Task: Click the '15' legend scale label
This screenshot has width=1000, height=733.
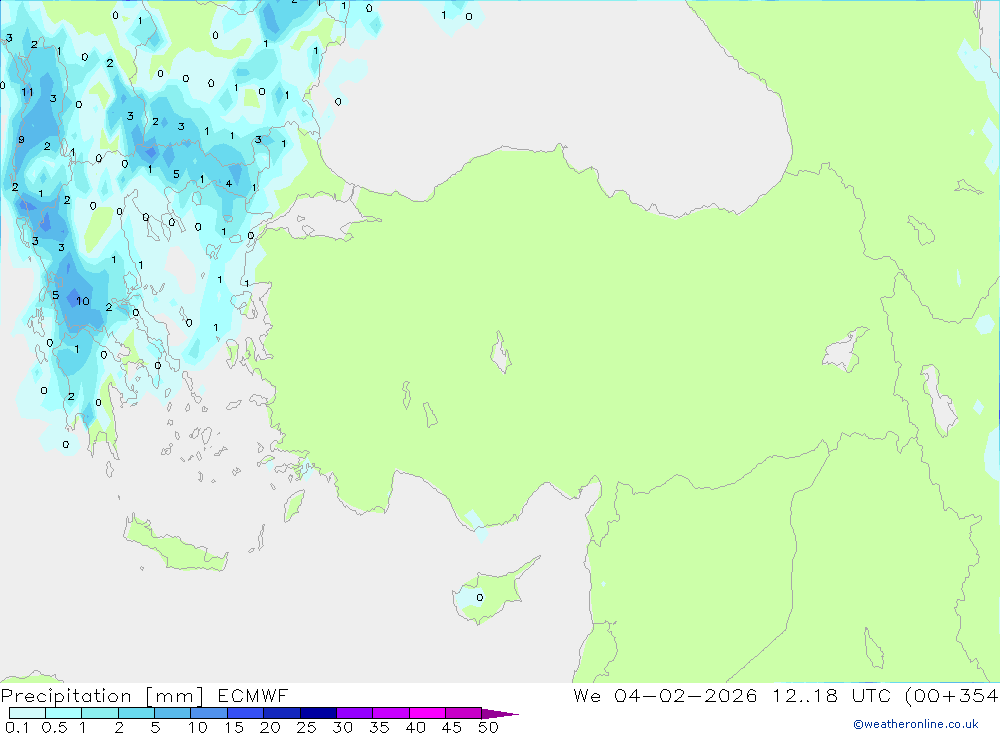Action: tap(233, 727)
